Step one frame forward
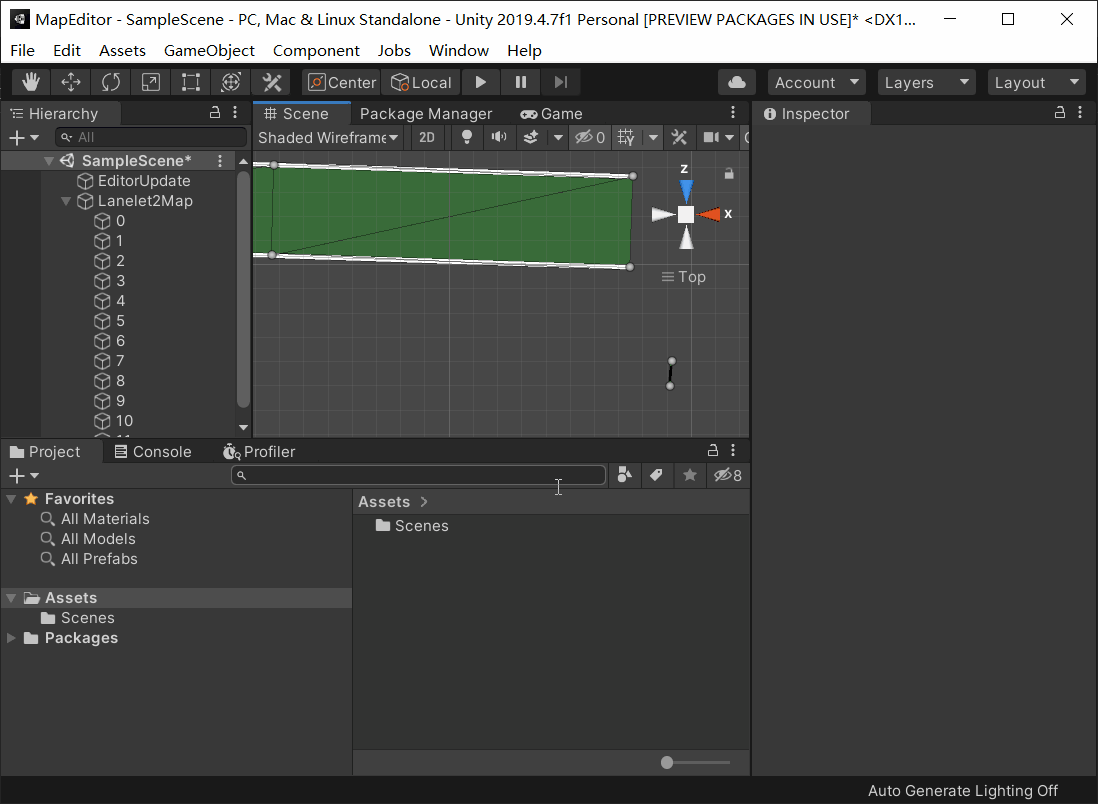The height and width of the screenshot is (804, 1098). (560, 83)
